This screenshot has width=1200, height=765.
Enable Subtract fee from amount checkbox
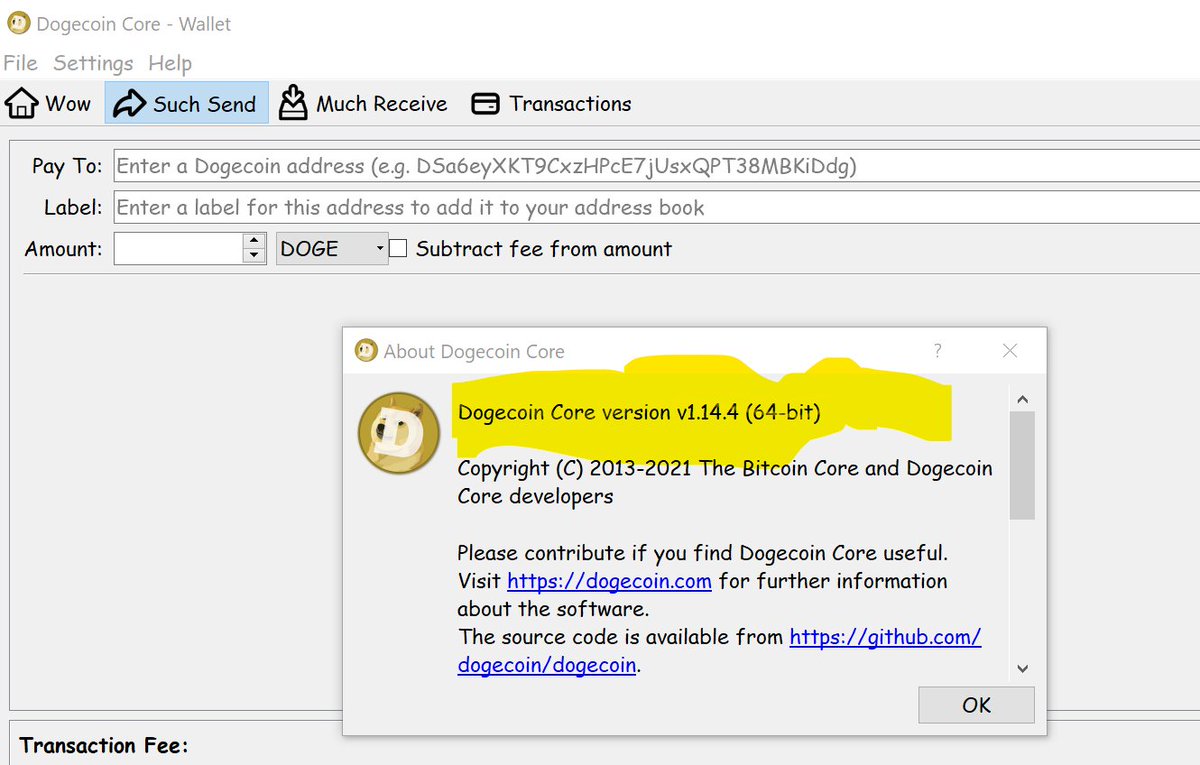coord(398,249)
